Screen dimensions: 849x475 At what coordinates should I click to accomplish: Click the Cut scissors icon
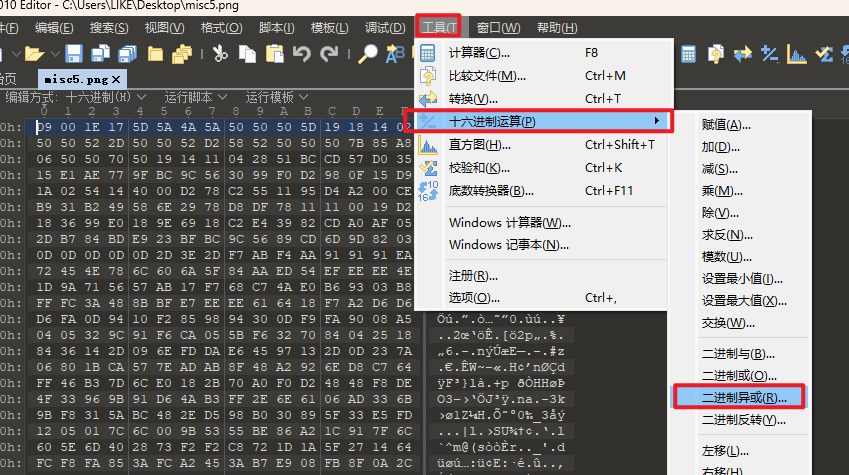point(220,53)
